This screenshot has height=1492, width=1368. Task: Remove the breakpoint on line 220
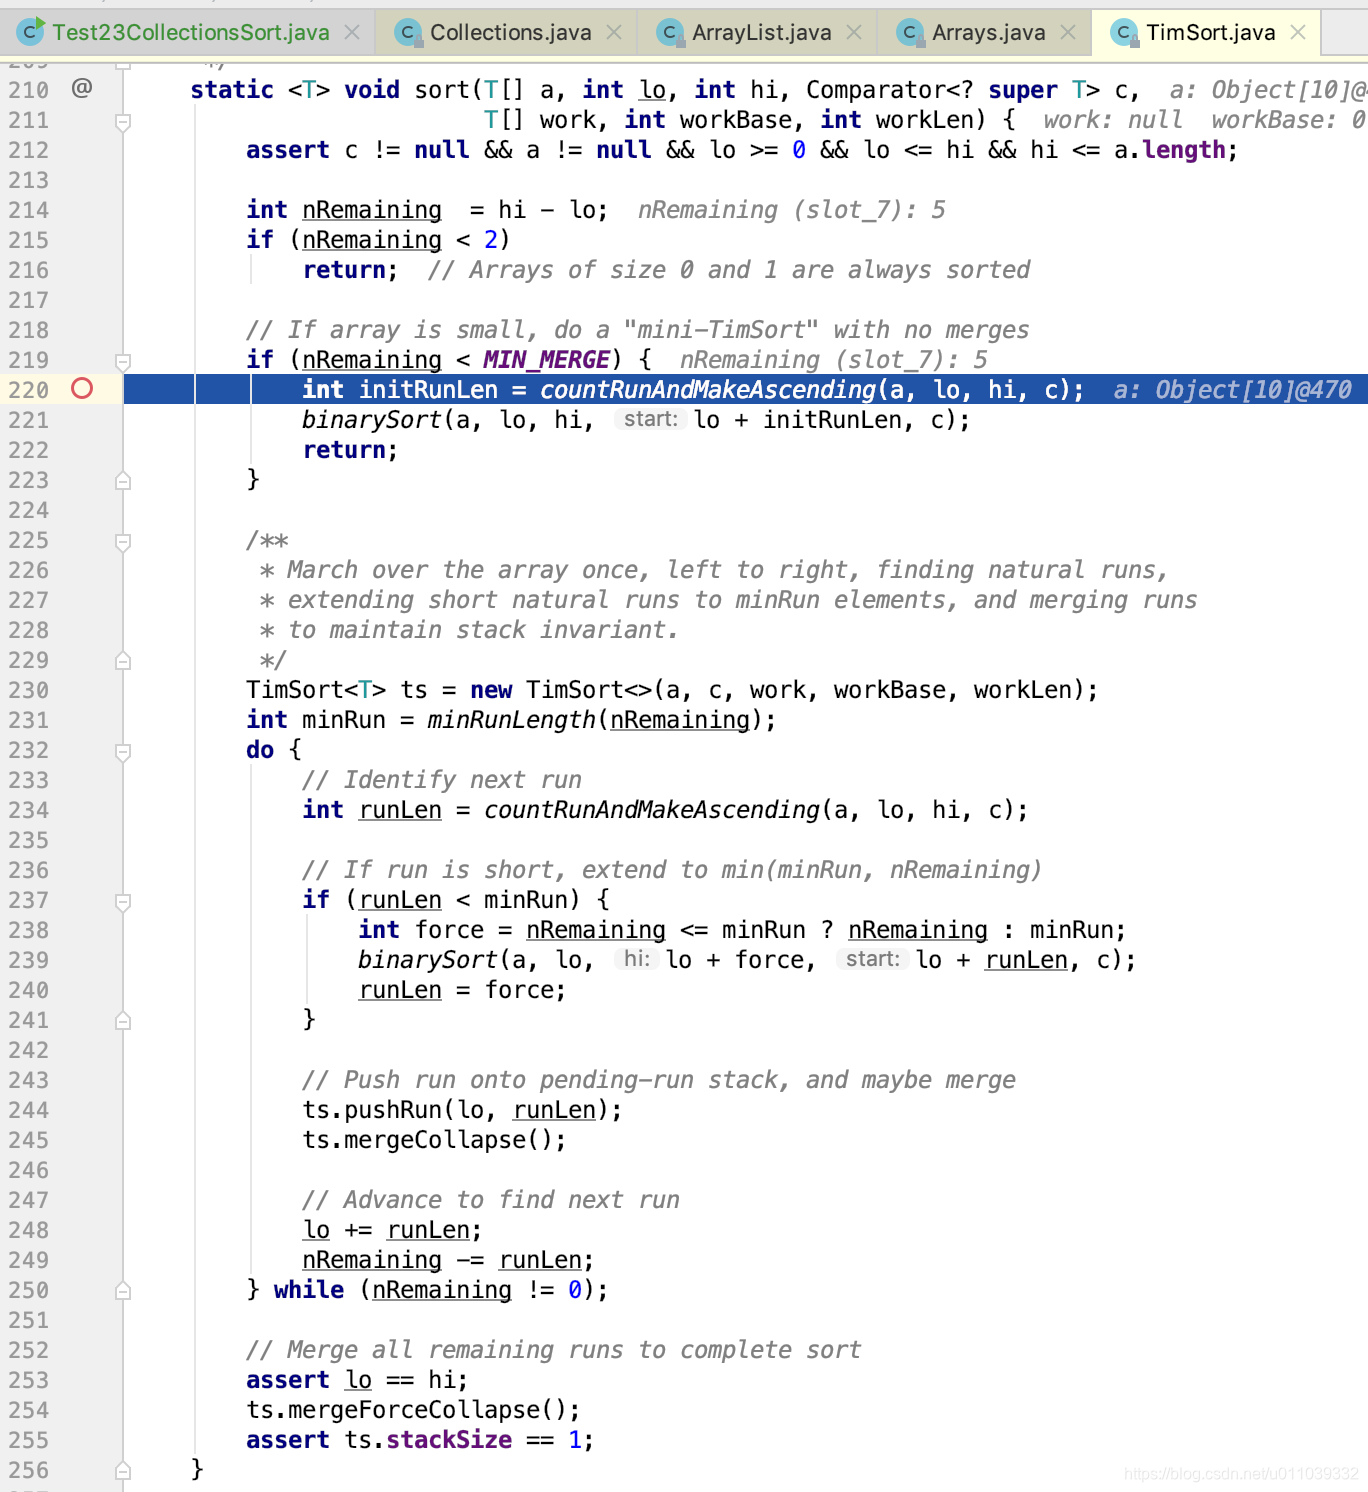coord(84,390)
